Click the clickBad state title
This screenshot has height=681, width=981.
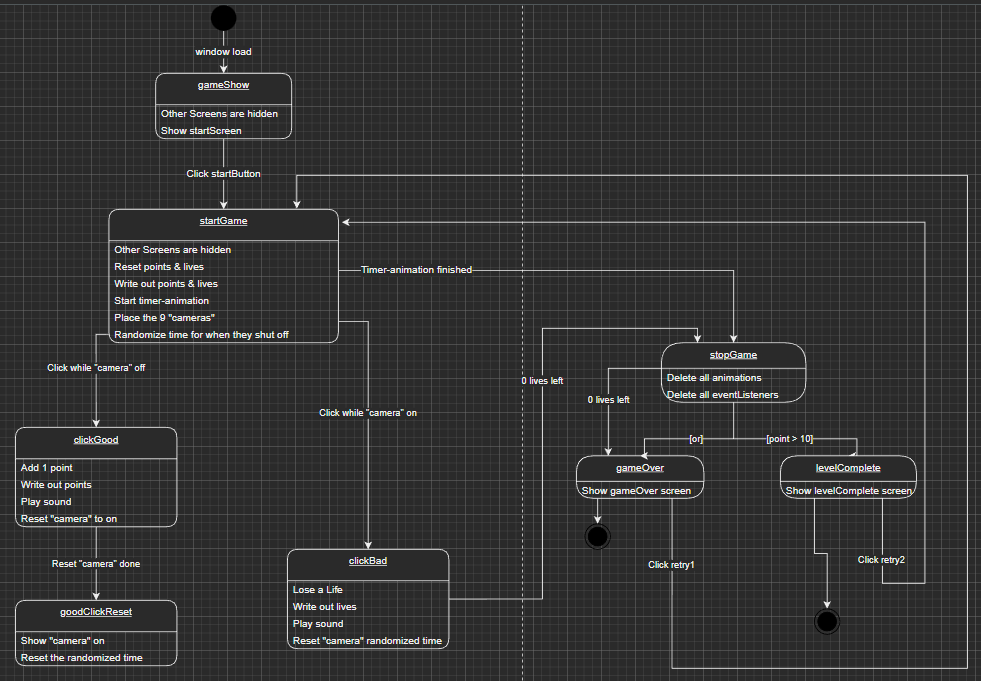[x=369, y=561]
